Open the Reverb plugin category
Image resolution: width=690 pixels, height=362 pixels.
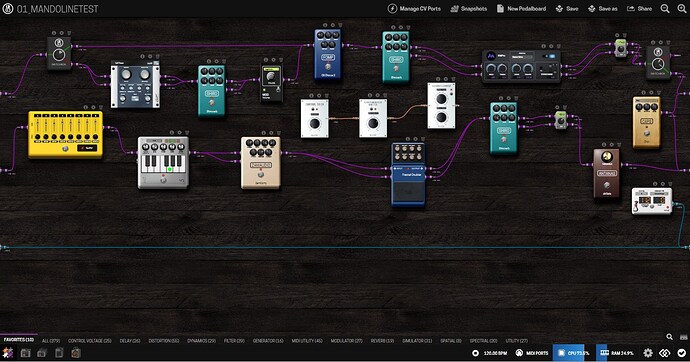[x=382, y=340]
